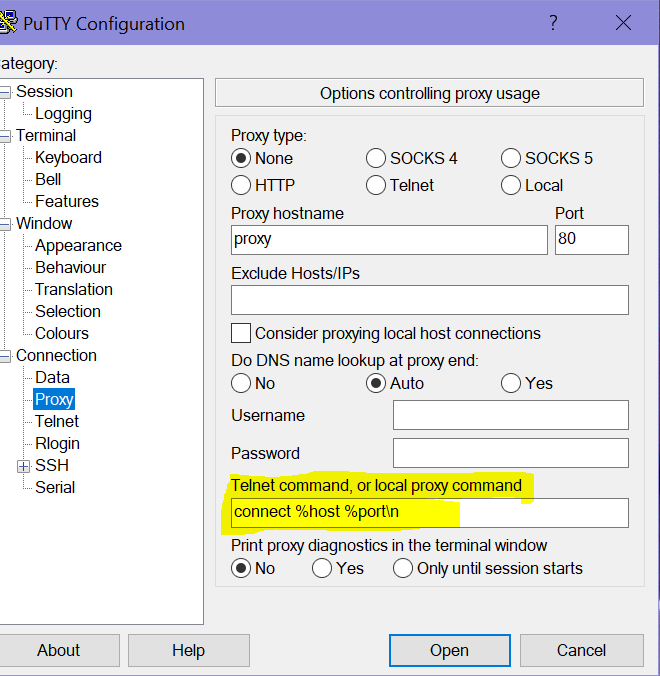Focus the proxy Port field
This screenshot has height=676, width=660.
tap(592, 240)
